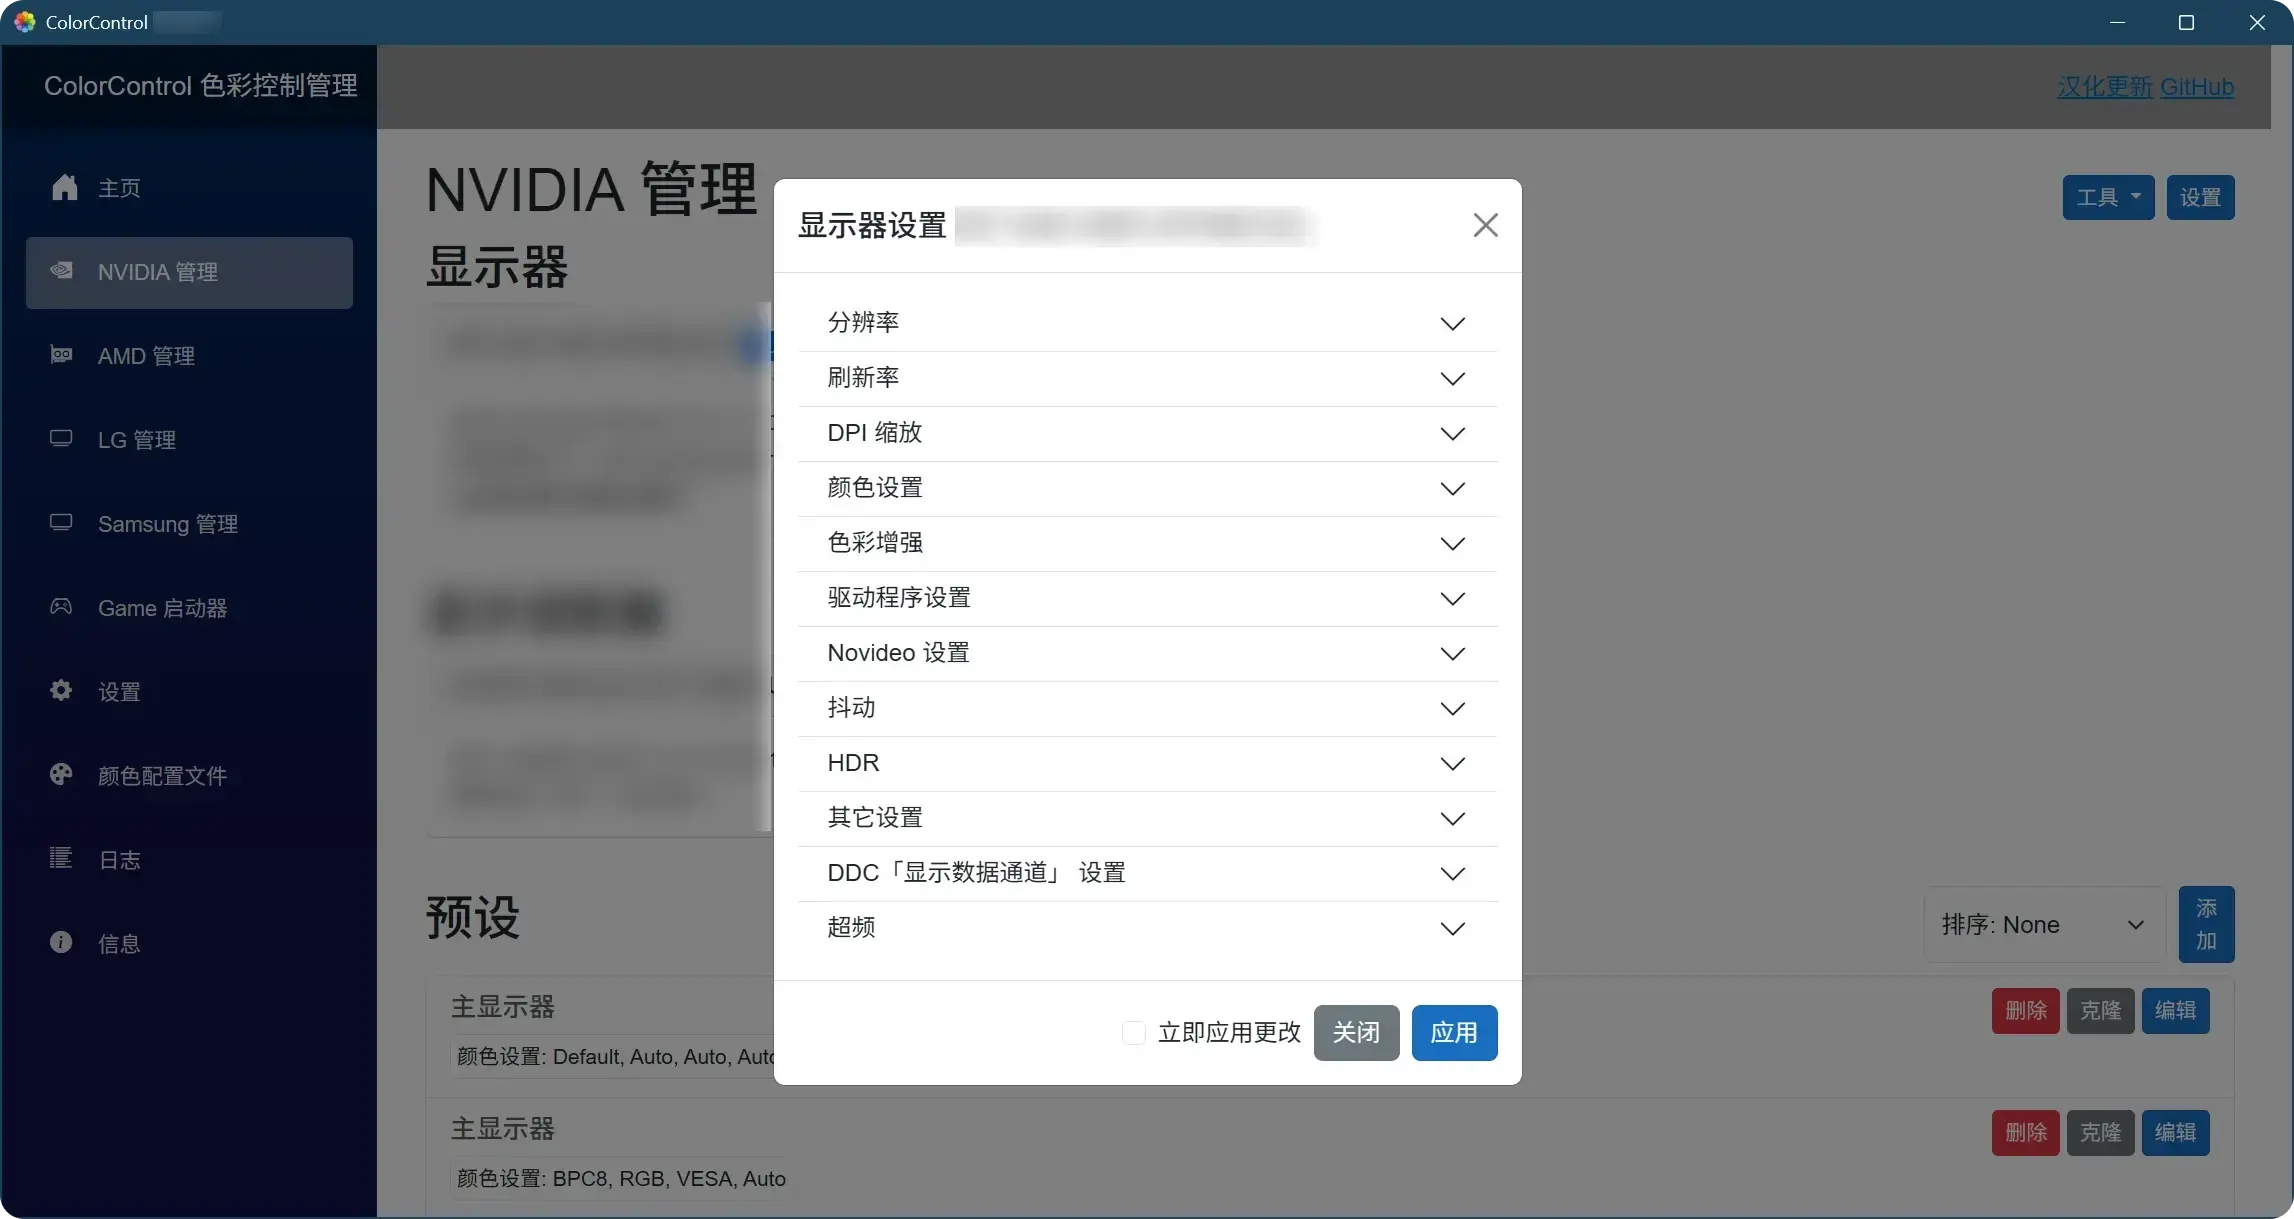Click the 关闭 button in dialog

(1355, 1033)
